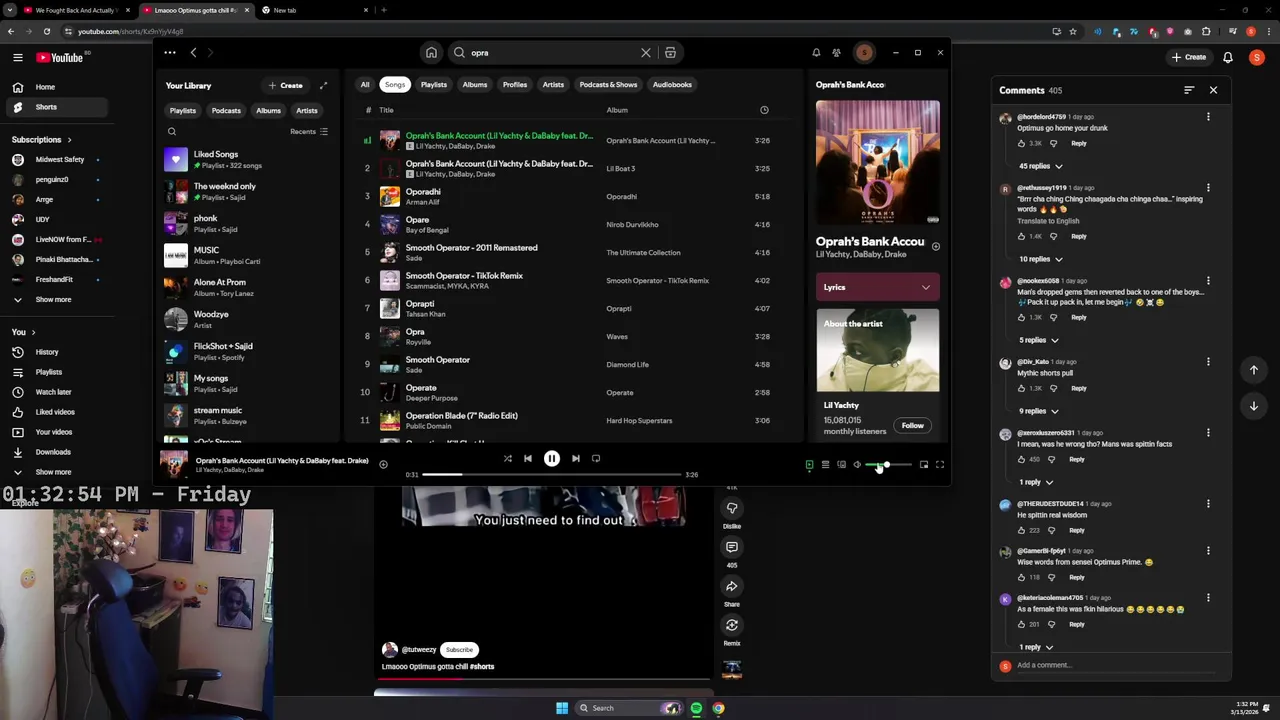Select the Playlists search filter
Image resolution: width=1280 pixels, height=720 pixels.
point(434,85)
